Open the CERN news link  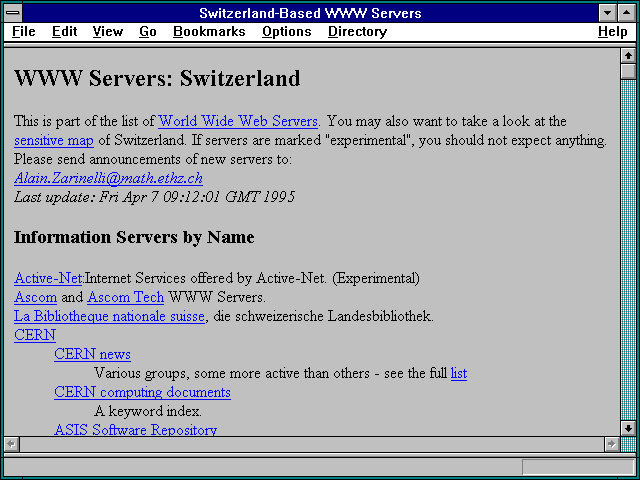[92, 354]
